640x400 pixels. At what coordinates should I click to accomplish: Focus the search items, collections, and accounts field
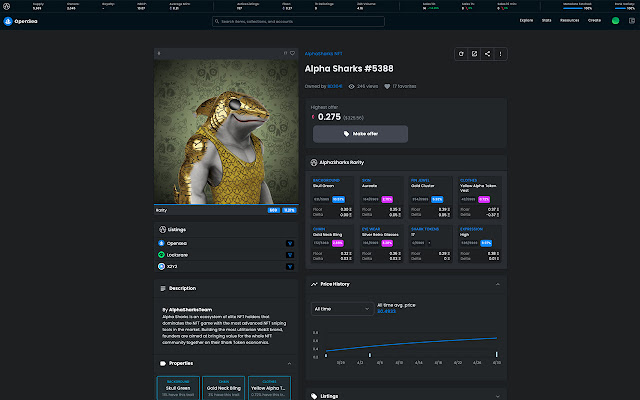coord(298,21)
